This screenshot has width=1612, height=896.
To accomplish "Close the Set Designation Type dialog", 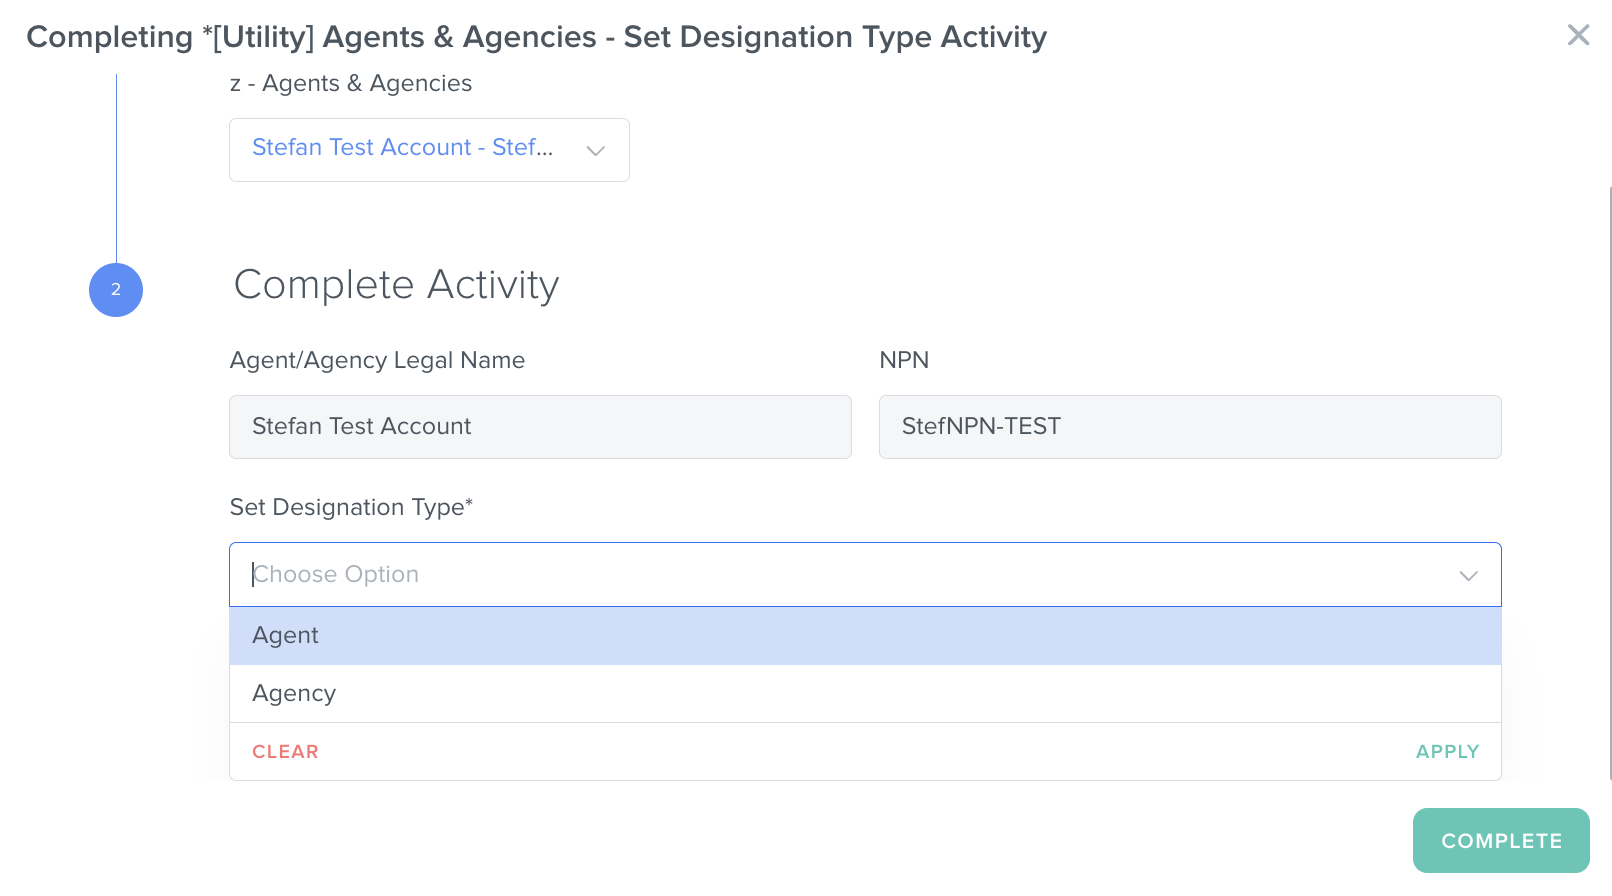I will pos(1578,35).
